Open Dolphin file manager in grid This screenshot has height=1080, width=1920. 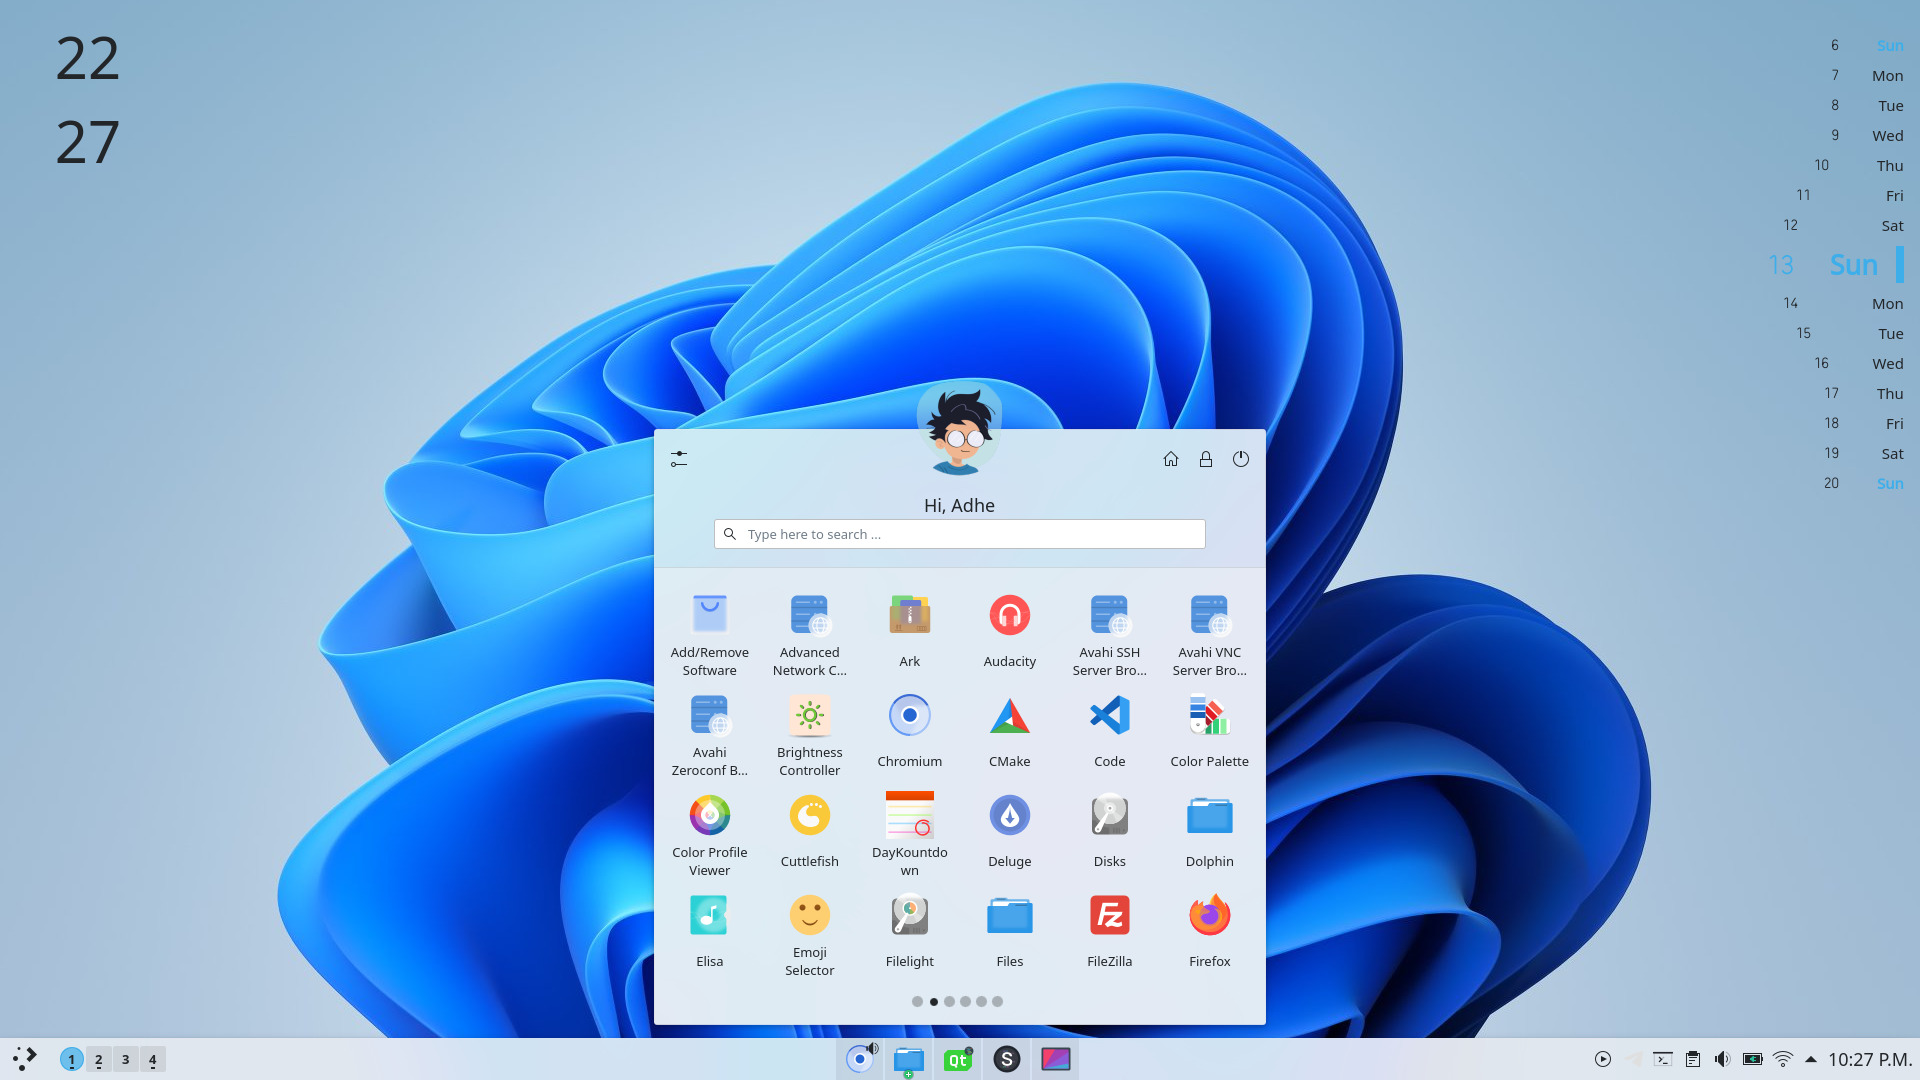click(x=1209, y=834)
